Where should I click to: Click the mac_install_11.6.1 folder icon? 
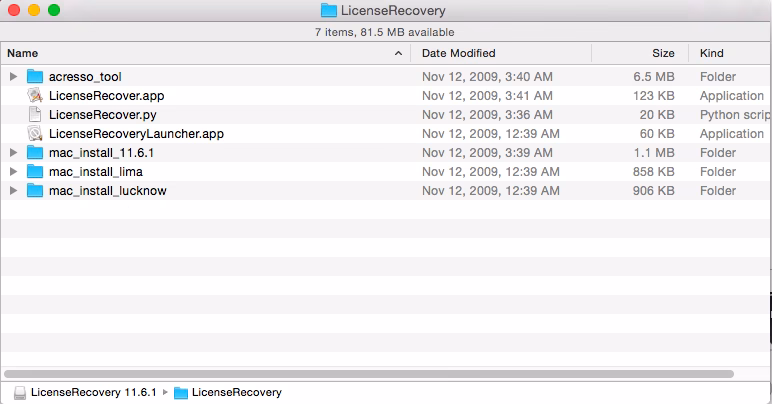[36, 153]
